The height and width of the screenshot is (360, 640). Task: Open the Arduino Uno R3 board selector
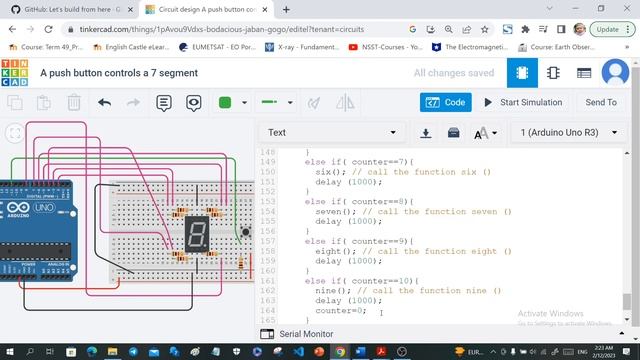(x=569, y=133)
